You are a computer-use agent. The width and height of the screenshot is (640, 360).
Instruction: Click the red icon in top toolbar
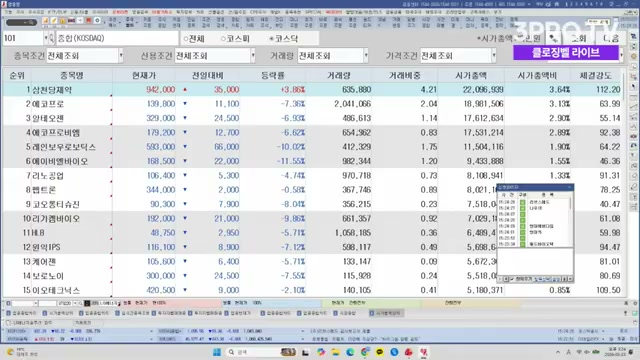88,20
